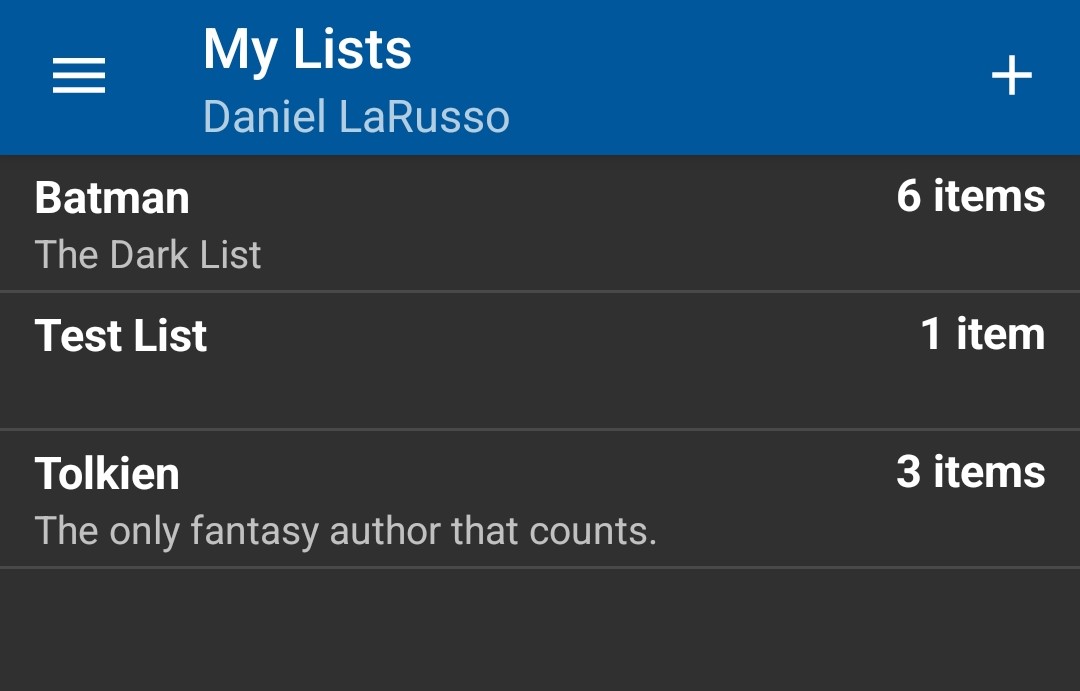Tap the '1 item' label on Test List
The width and height of the screenshot is (1080, 691).
985,334
